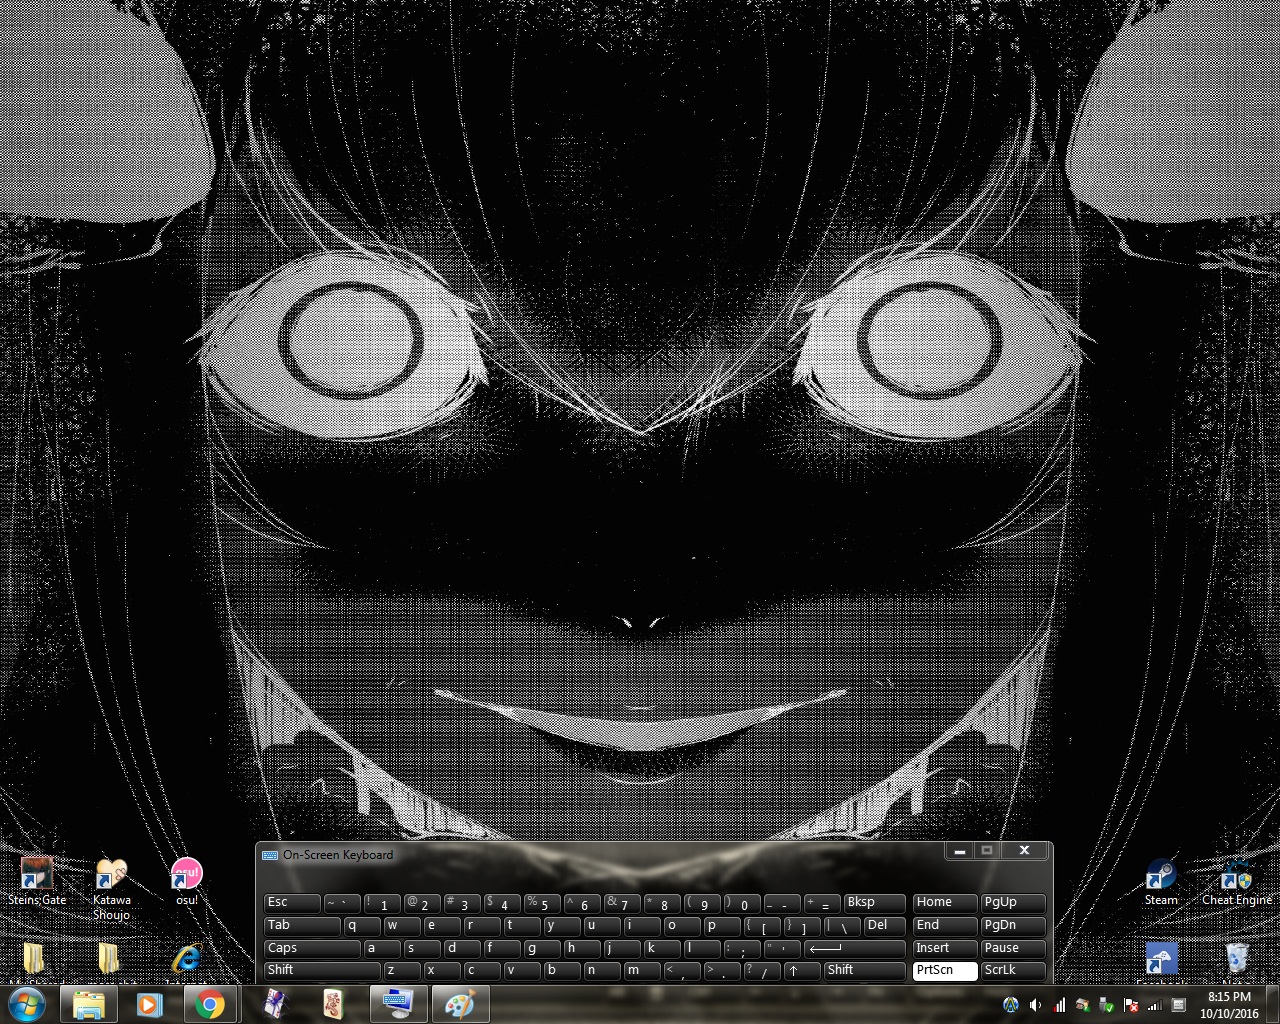Click the osu! desktop shortcut
This screenshot has width=1280, height=1024.
[x=186, y=882]
